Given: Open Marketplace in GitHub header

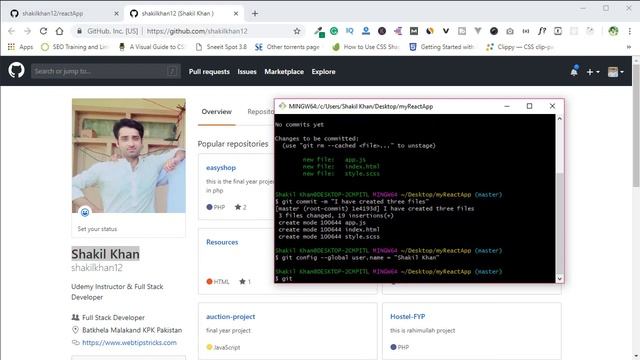Looking at the screenshot, I should point(284,71).
